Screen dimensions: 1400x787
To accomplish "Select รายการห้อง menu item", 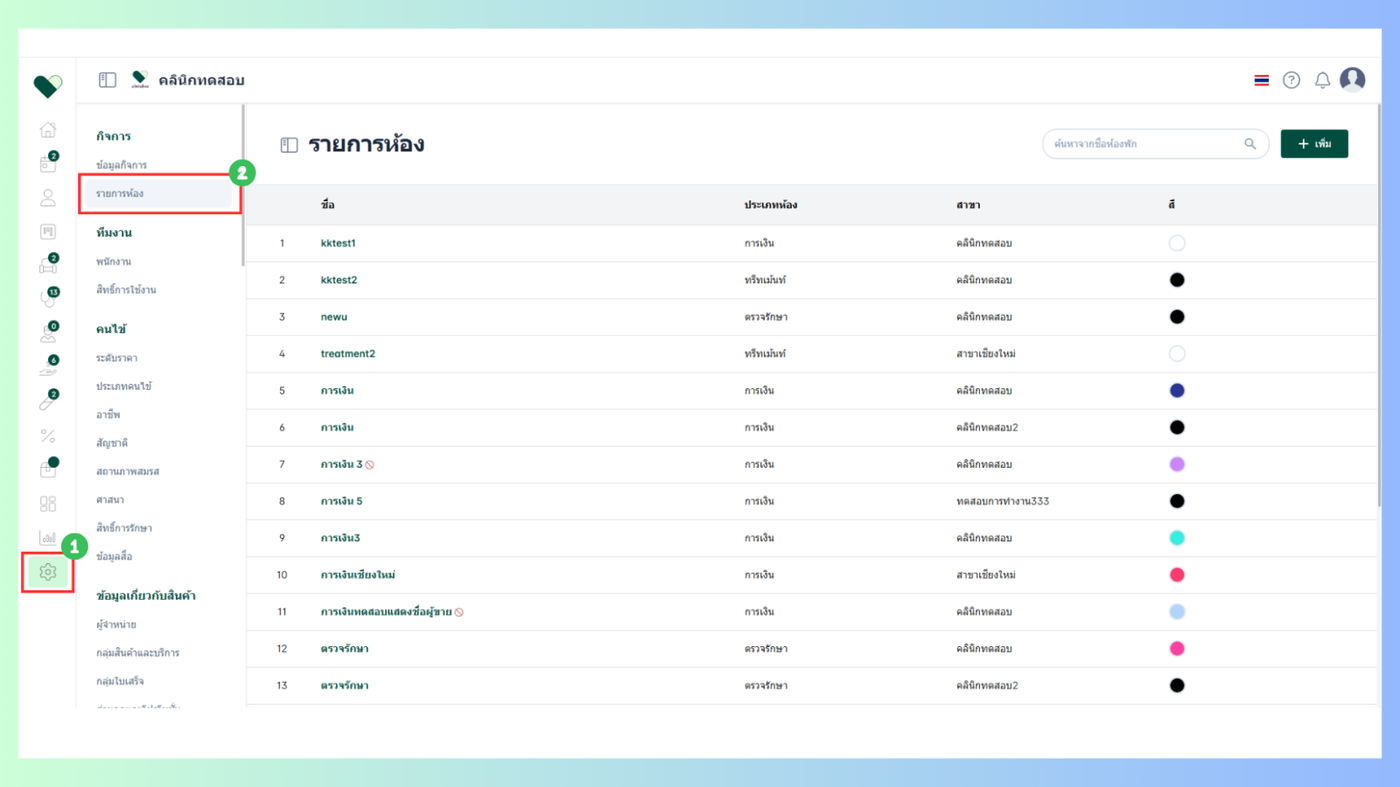I will coord(158,193).
